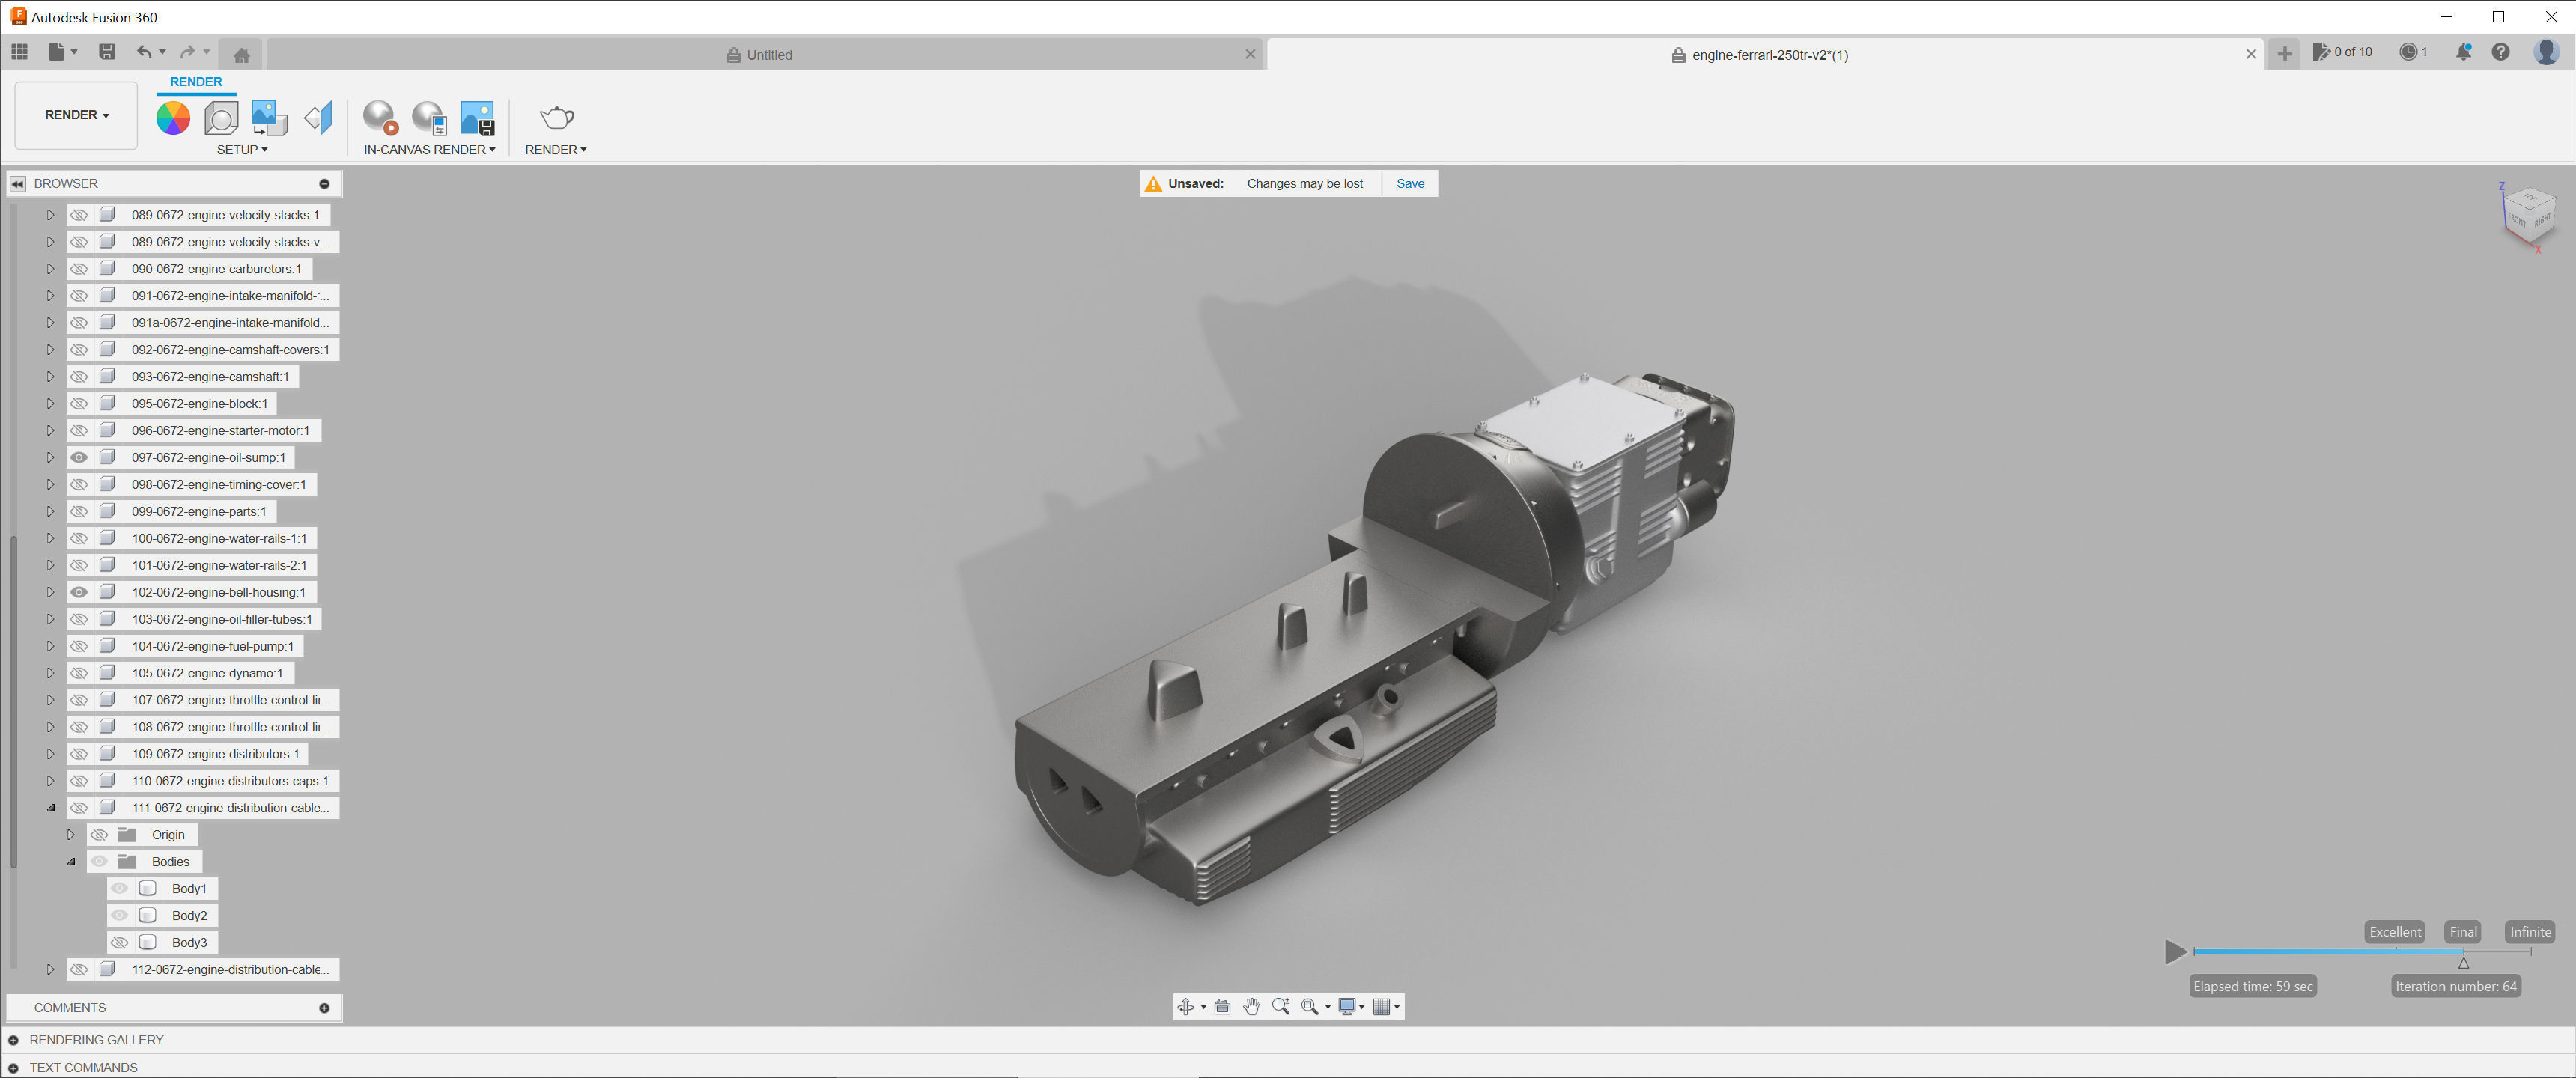
Task: Click the teapot Render icon
Action: pyautogui.click(x=556, y=118)
